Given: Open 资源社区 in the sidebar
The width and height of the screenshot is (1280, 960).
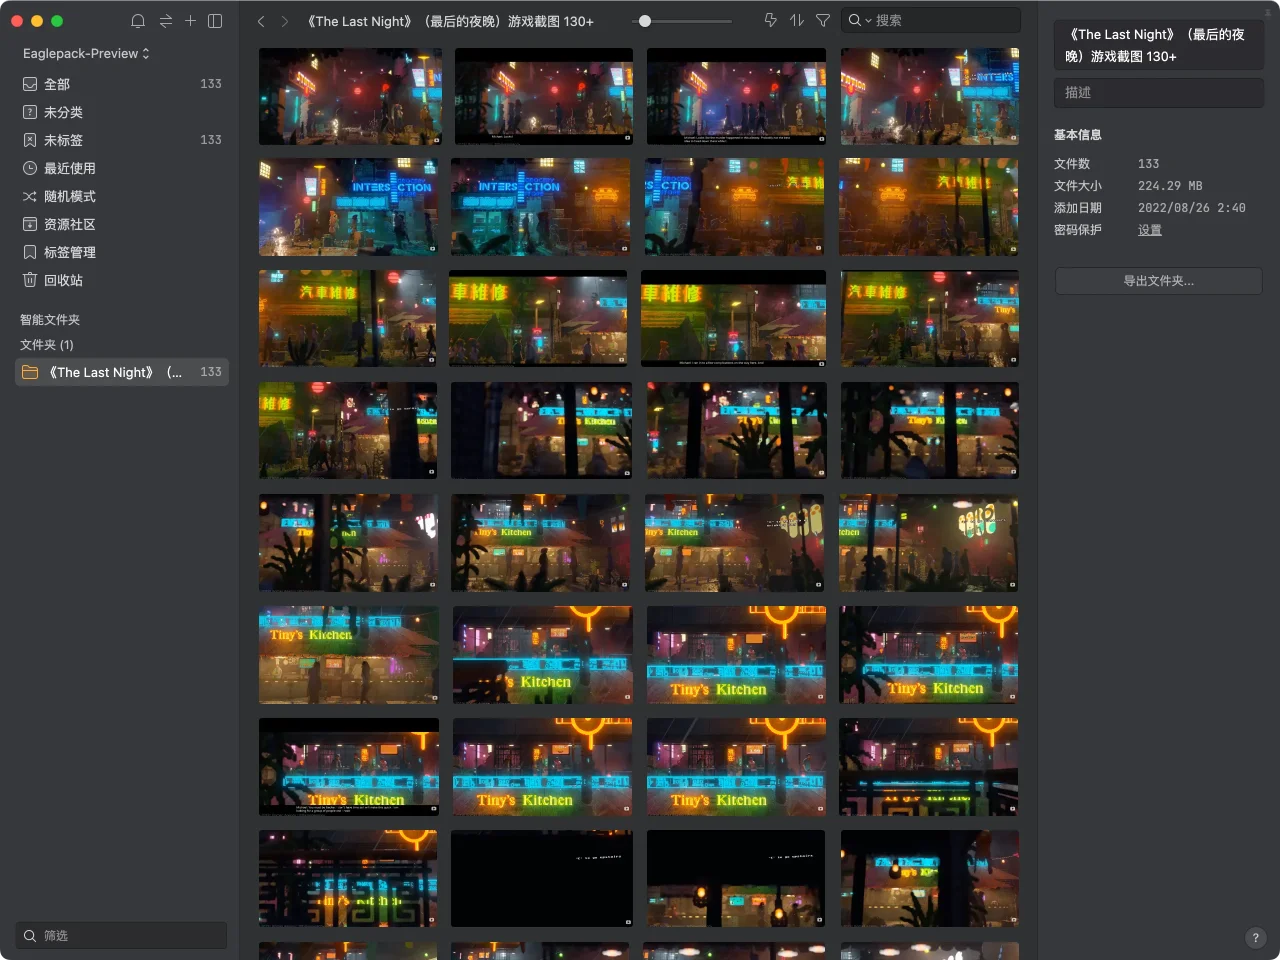Looking at the screenshot, I should [122, 224].
